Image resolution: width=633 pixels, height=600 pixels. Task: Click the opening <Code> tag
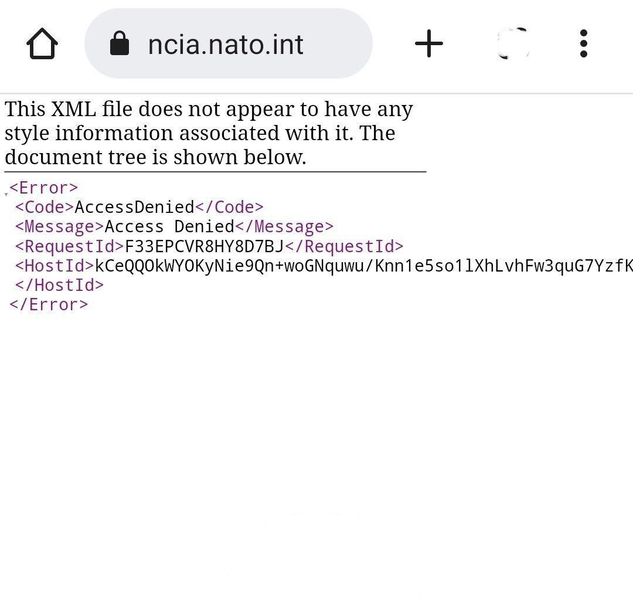coord(45,207)
